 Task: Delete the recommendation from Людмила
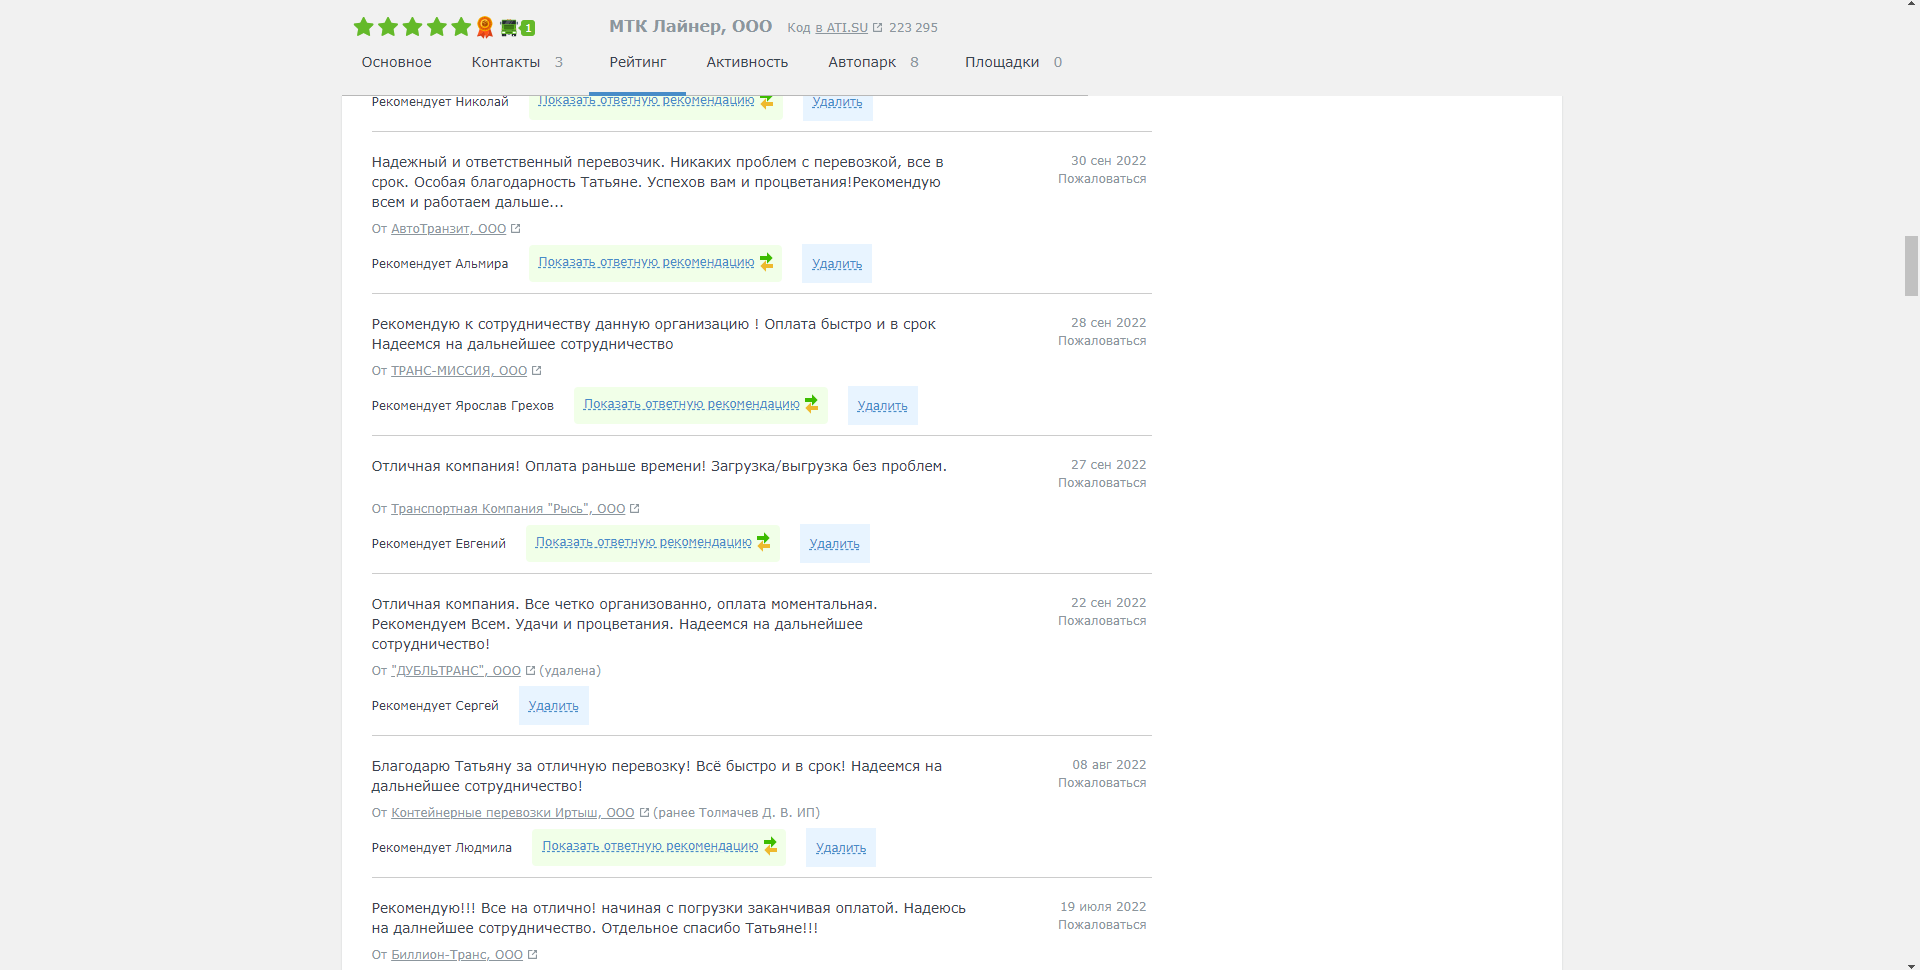click(841, 848)
